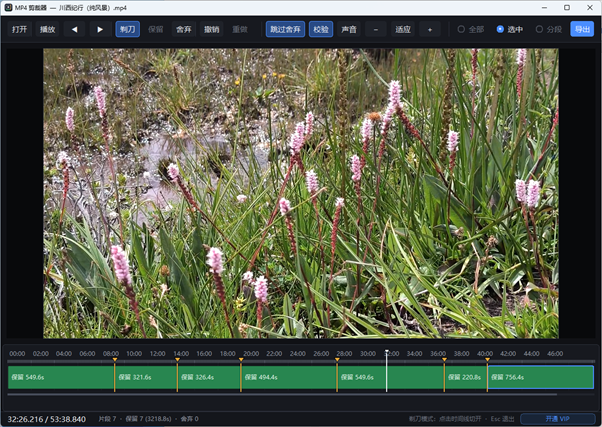Open a video with 打开 button
This screenshot has width=602, height=427.
[x=20, y=29]
